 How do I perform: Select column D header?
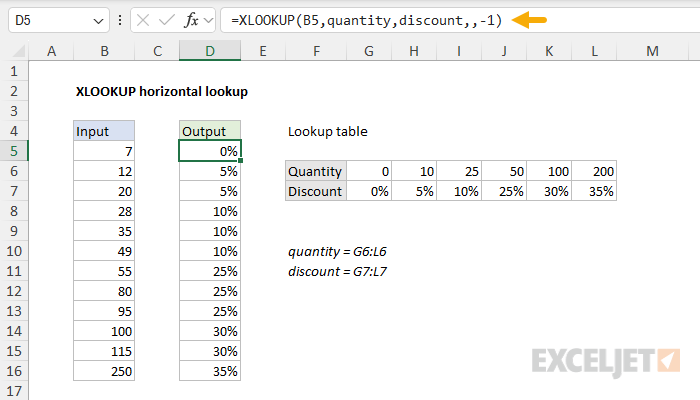point(210,51)
